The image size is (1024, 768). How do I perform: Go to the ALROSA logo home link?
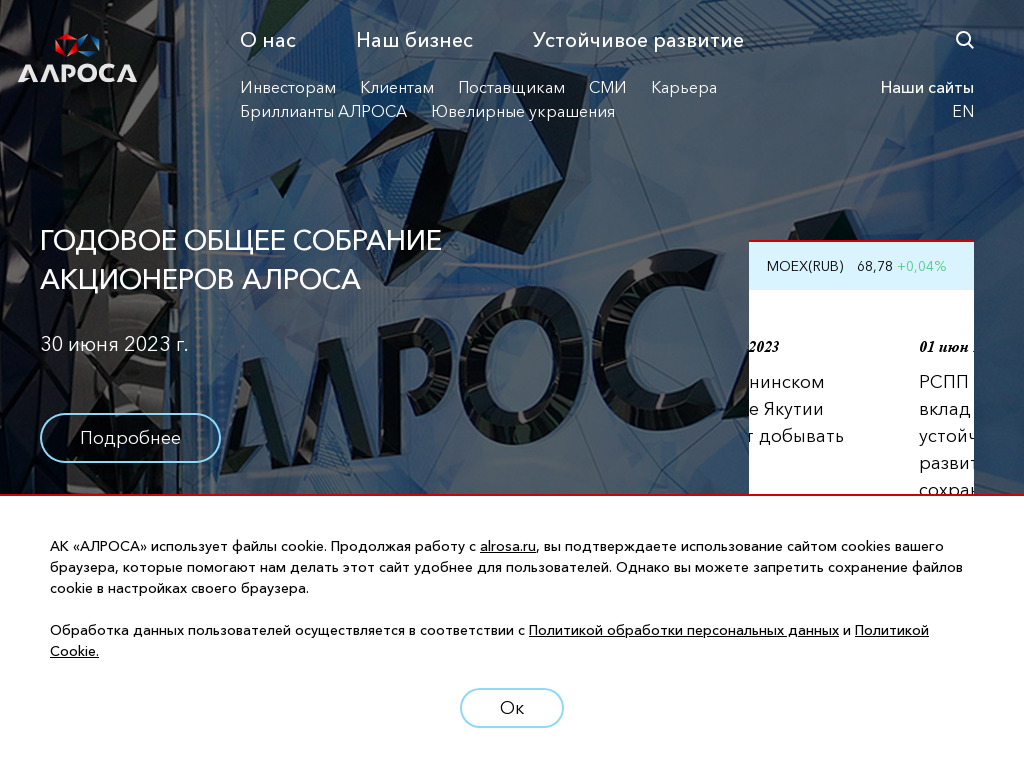[78, 58]
